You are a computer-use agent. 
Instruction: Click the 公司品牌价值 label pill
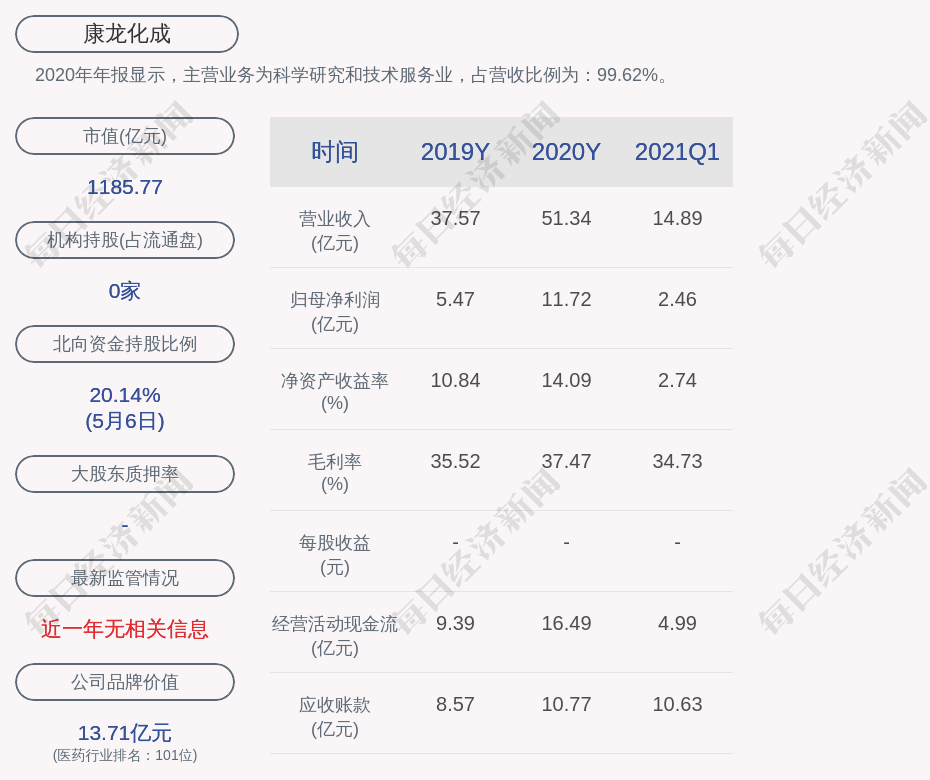125,682
